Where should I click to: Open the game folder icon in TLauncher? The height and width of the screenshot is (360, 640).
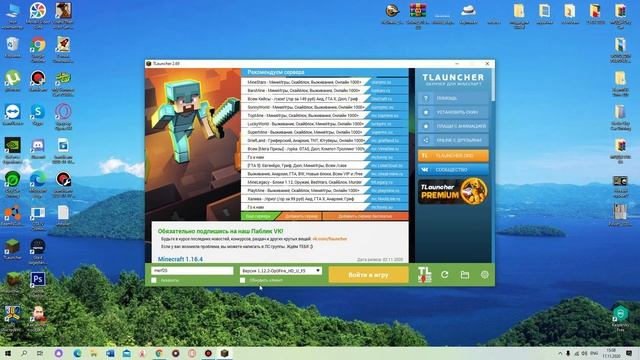[464, 275]
